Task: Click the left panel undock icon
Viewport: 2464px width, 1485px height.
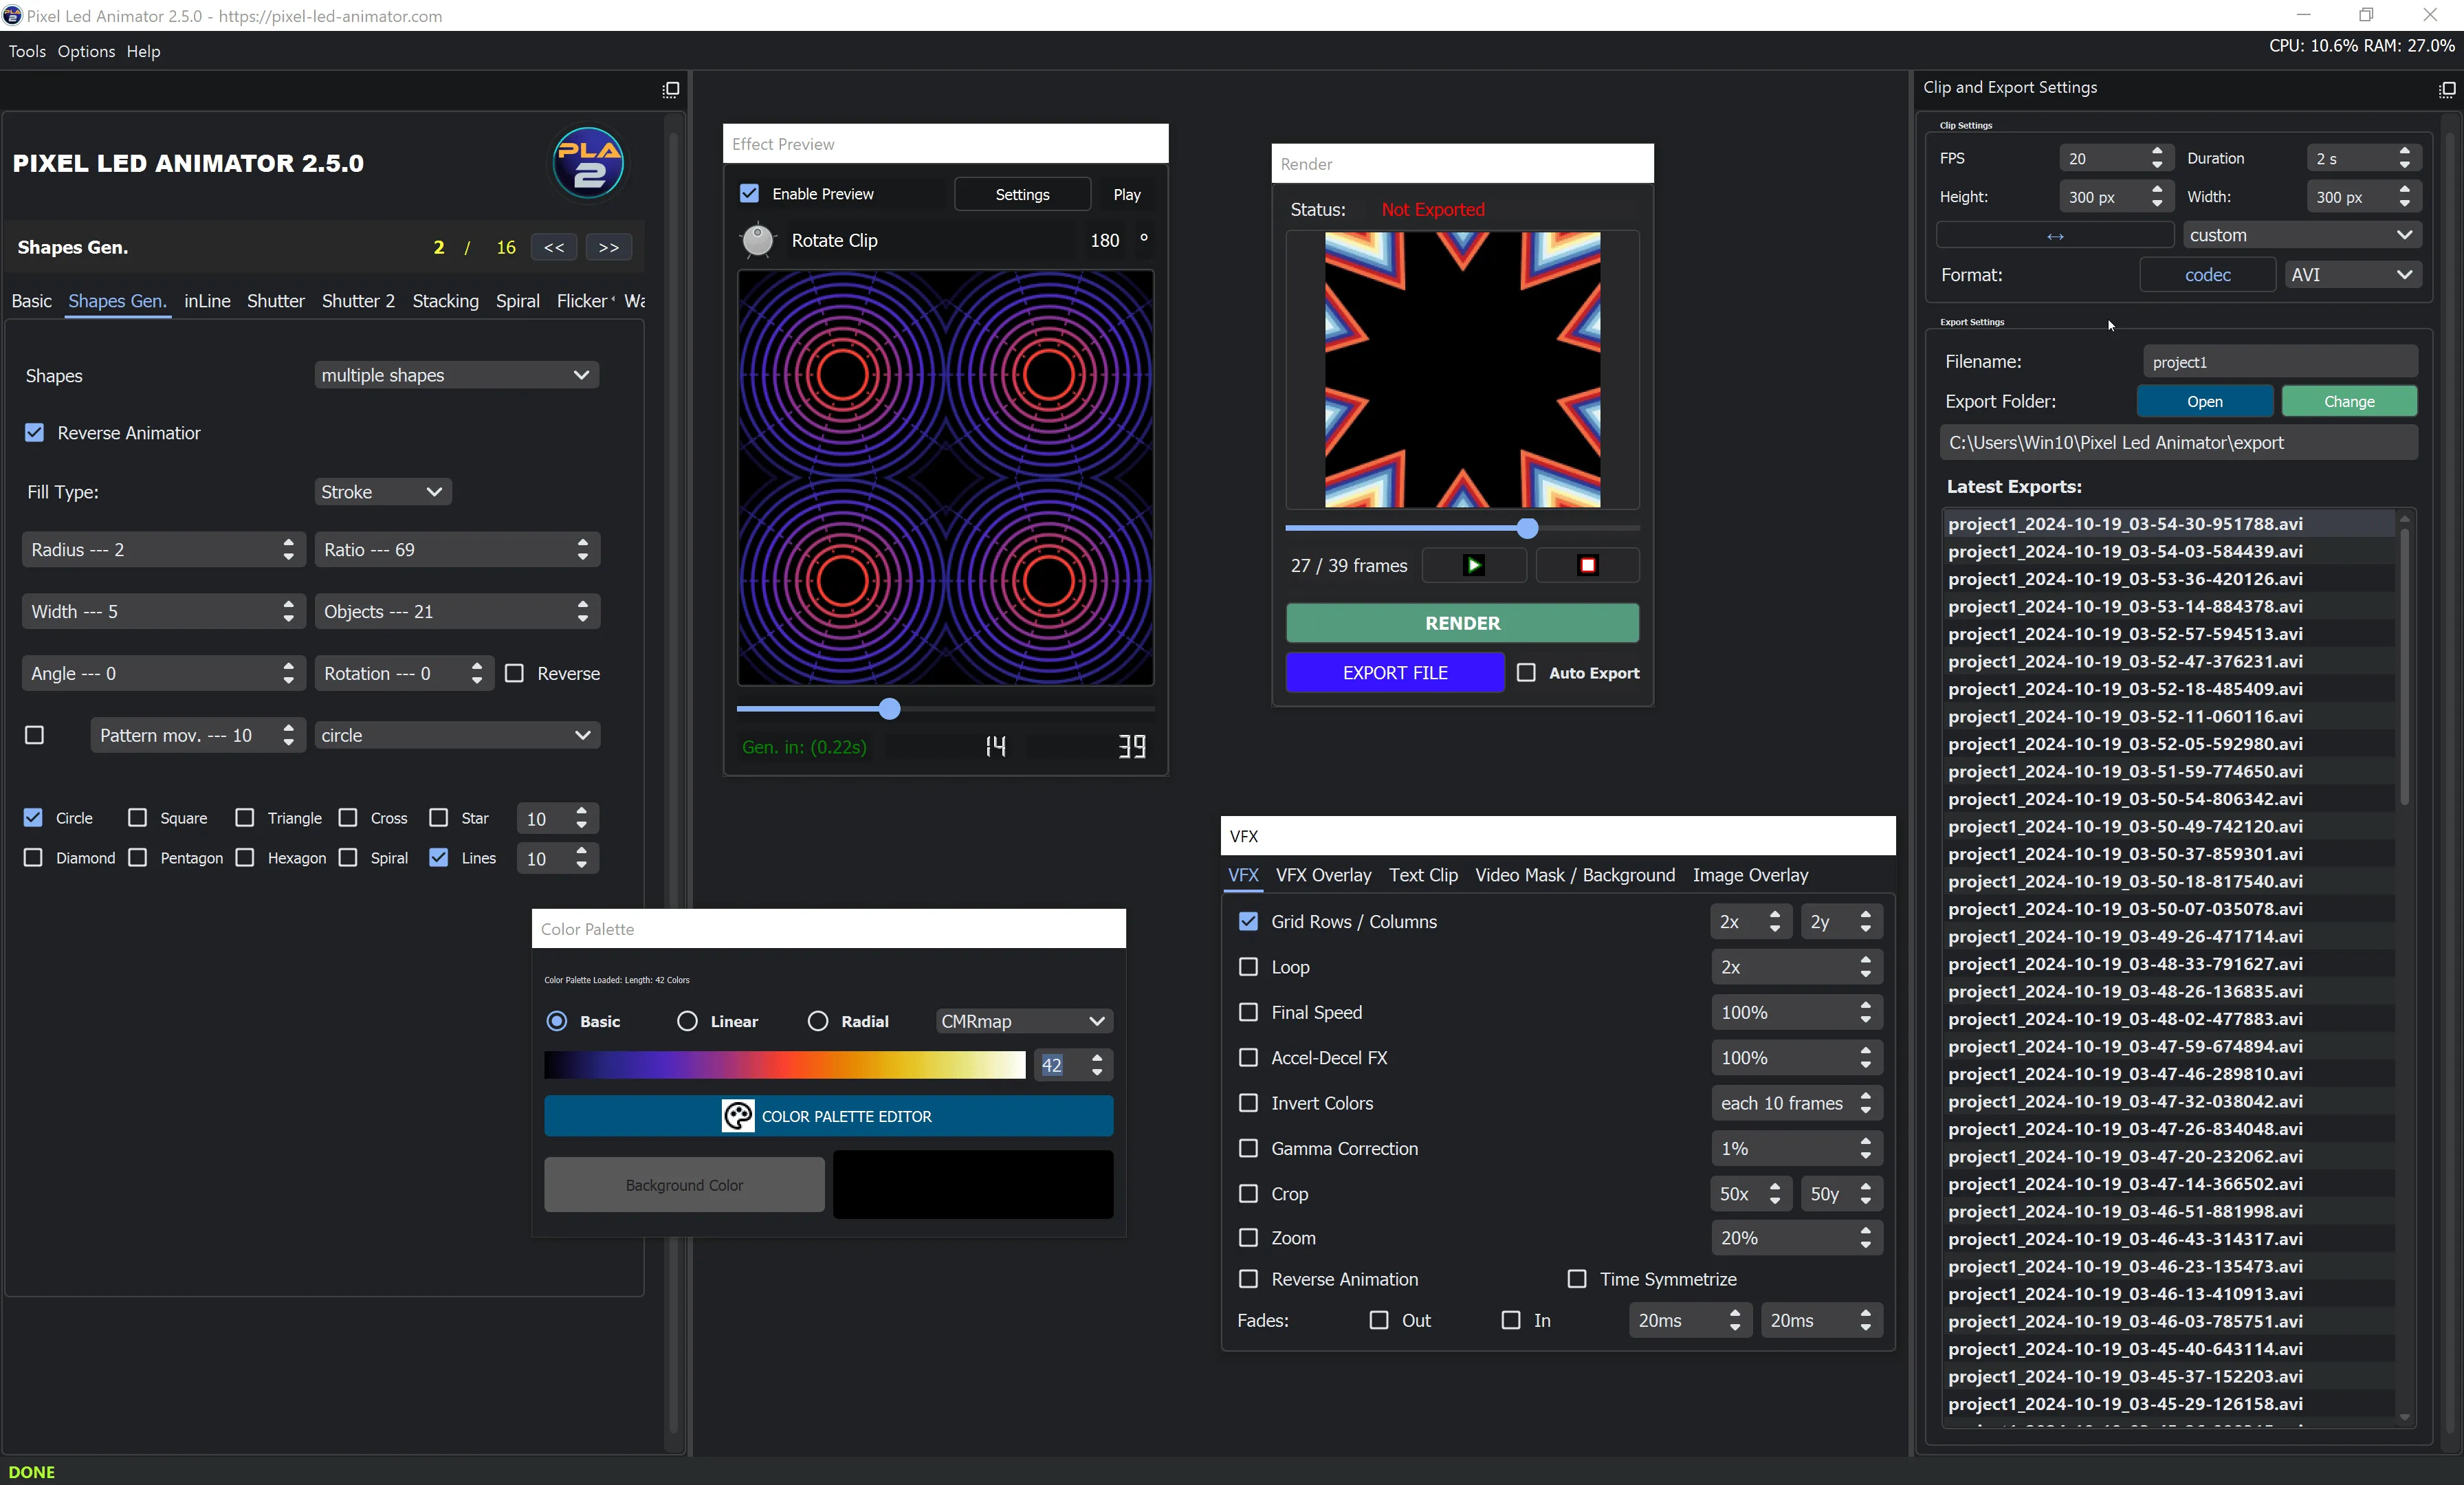Action: point(671,90)
